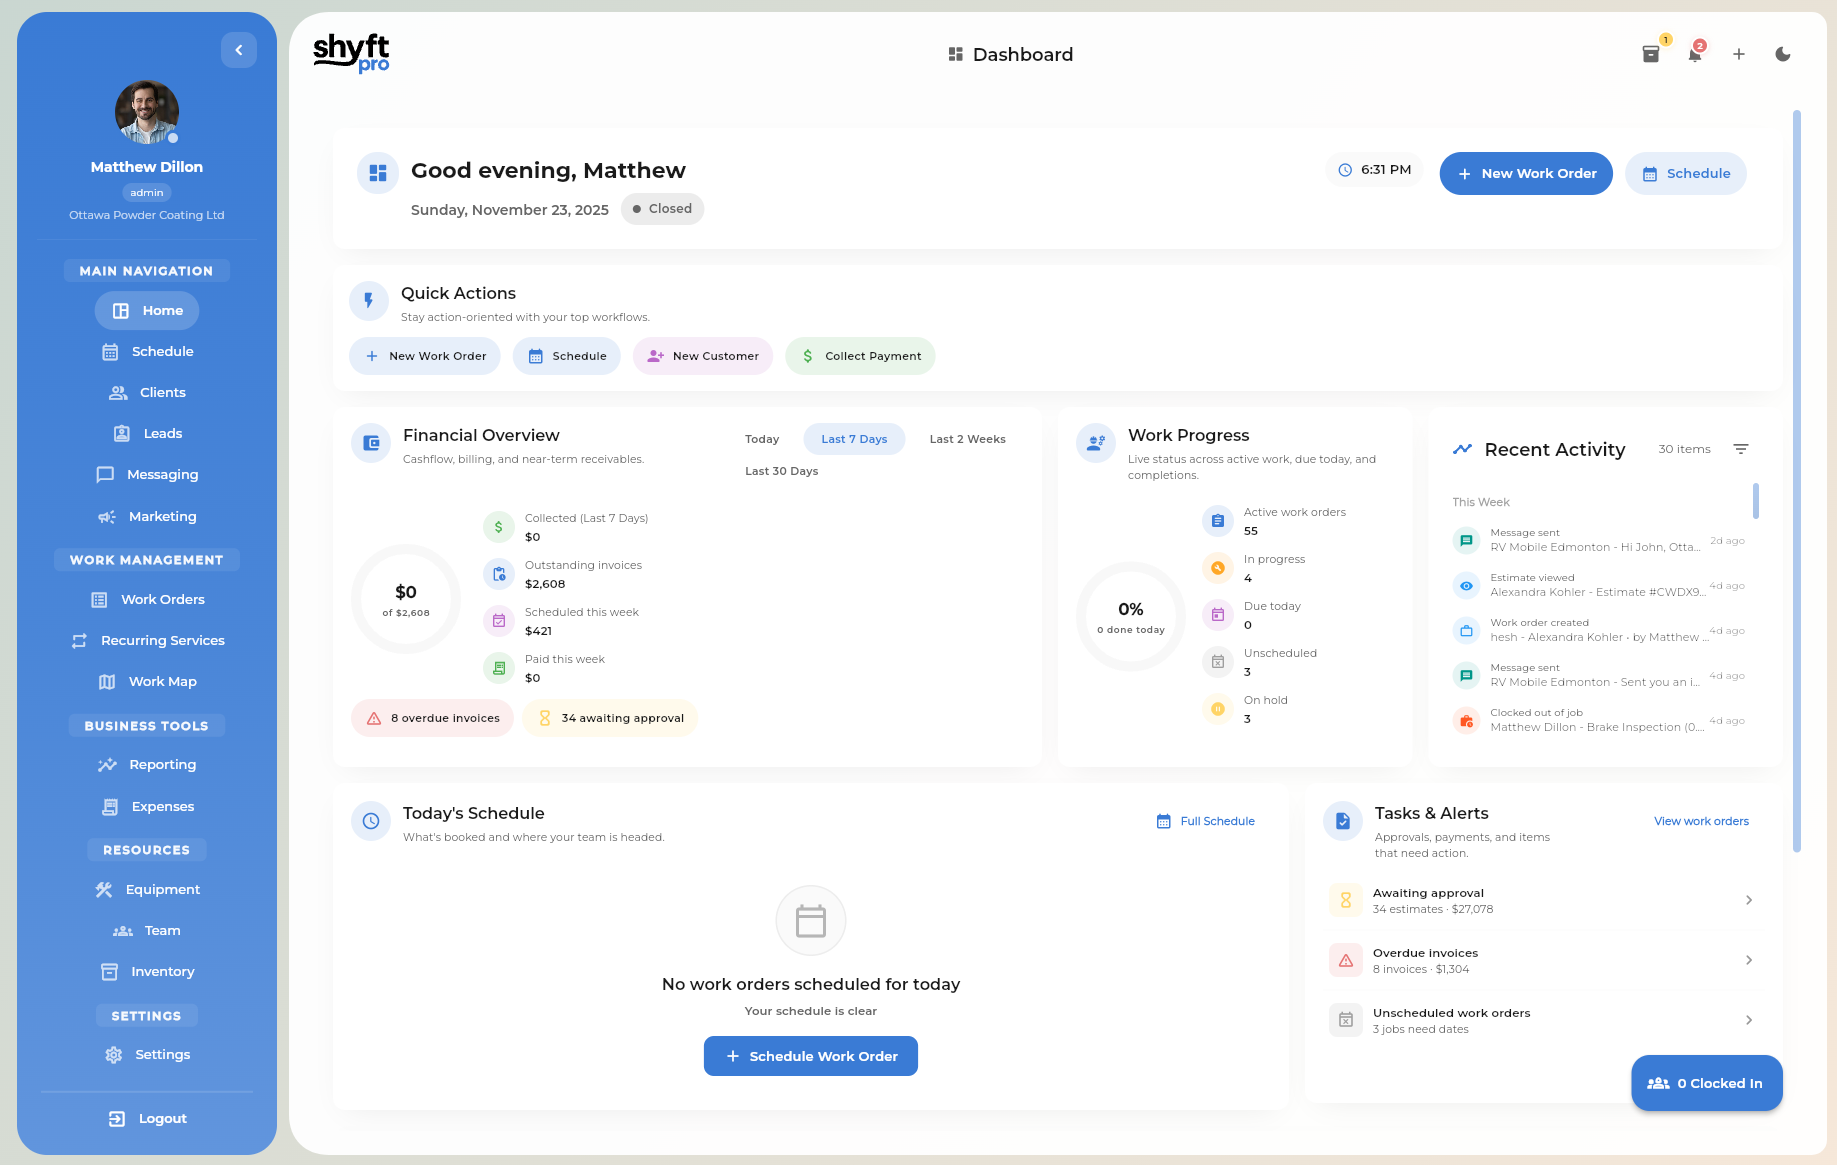Open Messaging in main navigation

click(147, 475)
